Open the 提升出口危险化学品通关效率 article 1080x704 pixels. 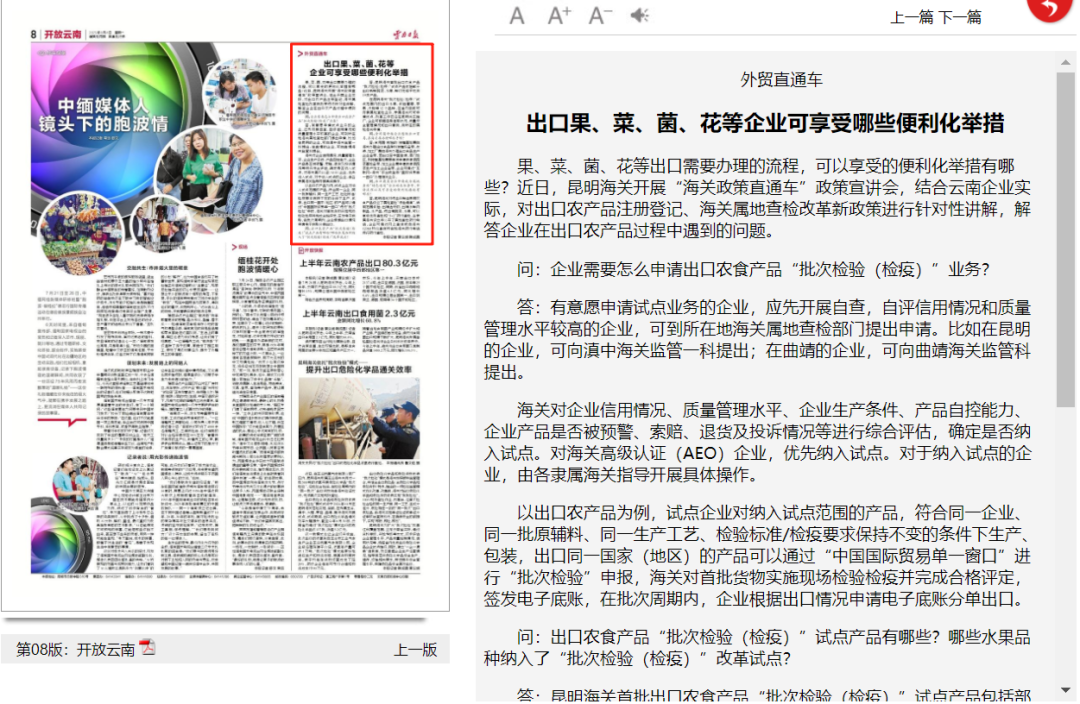[x=359, y=369]
